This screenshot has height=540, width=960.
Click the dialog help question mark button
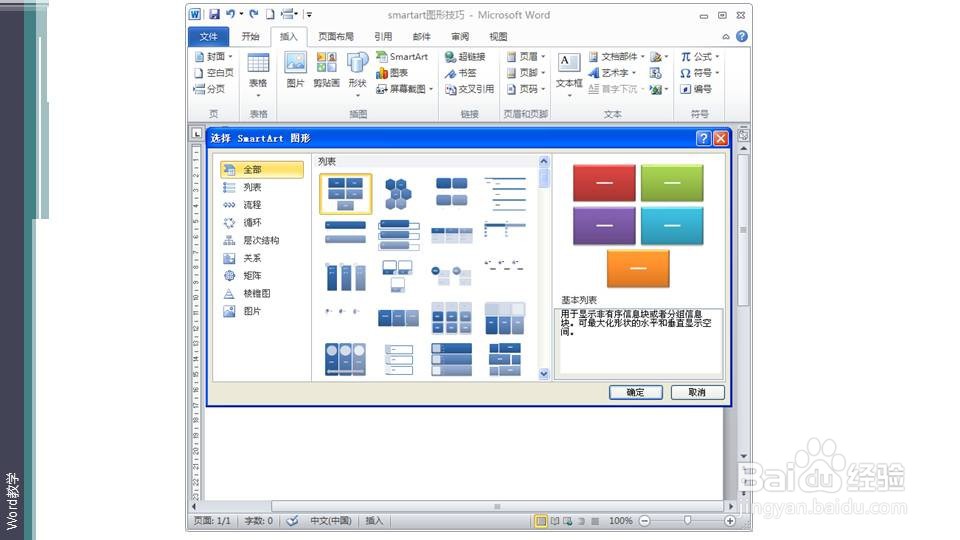pyautogui.click(x=703, y=138)
